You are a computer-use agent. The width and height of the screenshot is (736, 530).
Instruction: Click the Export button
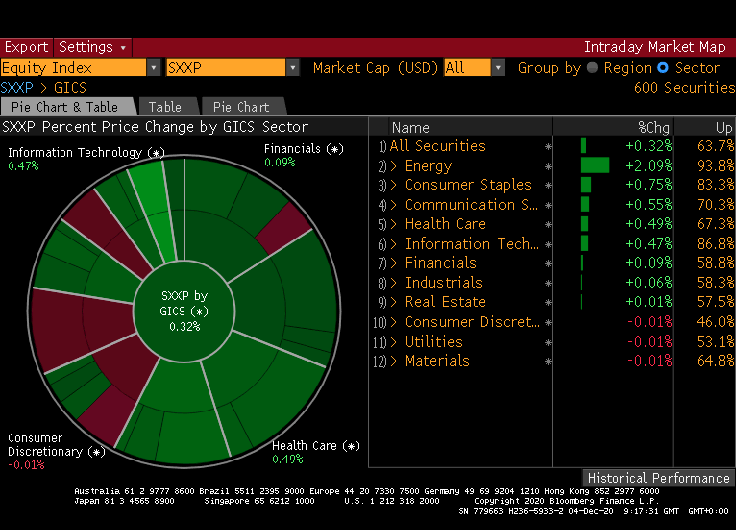tap(26, 47)
